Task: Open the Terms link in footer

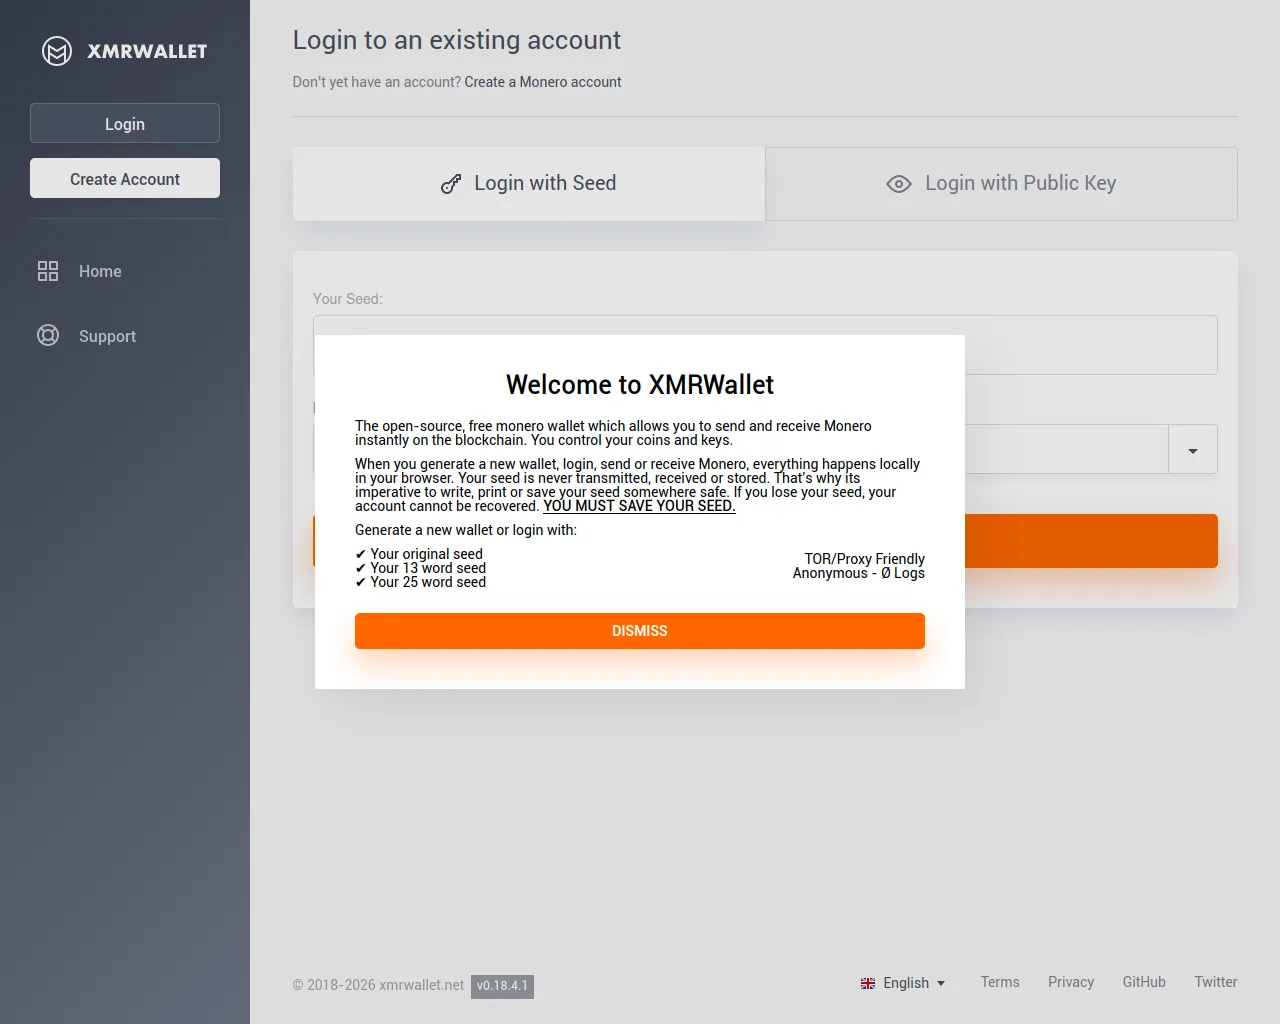Action: (1000, 982)
